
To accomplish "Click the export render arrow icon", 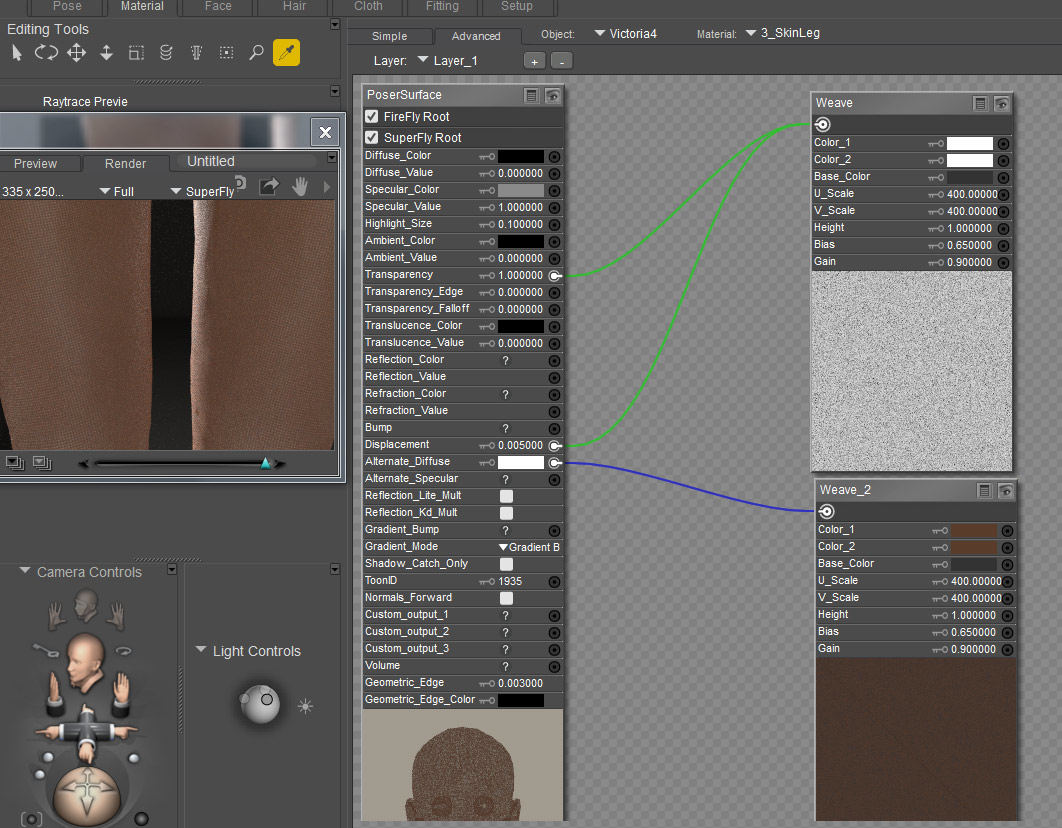I will click(x=268, y=187).
